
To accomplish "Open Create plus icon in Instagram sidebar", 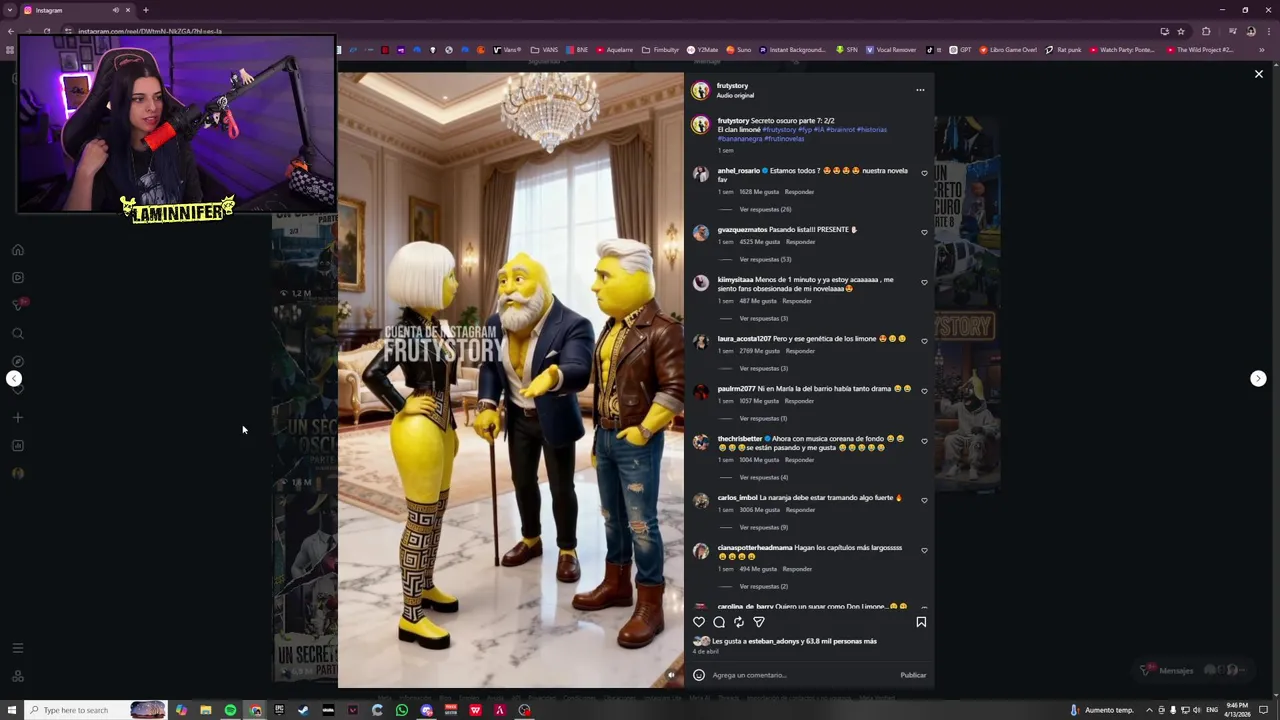I will pyautogui.click(x=17, y=418).
